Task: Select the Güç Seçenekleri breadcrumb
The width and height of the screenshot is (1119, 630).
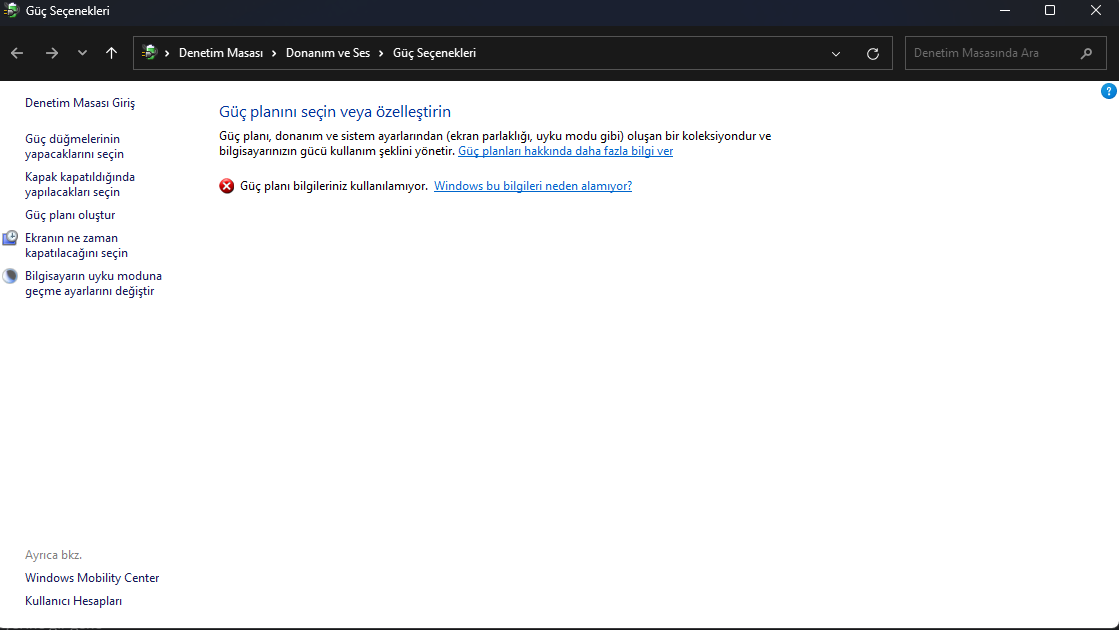Action: coord(434,53)
